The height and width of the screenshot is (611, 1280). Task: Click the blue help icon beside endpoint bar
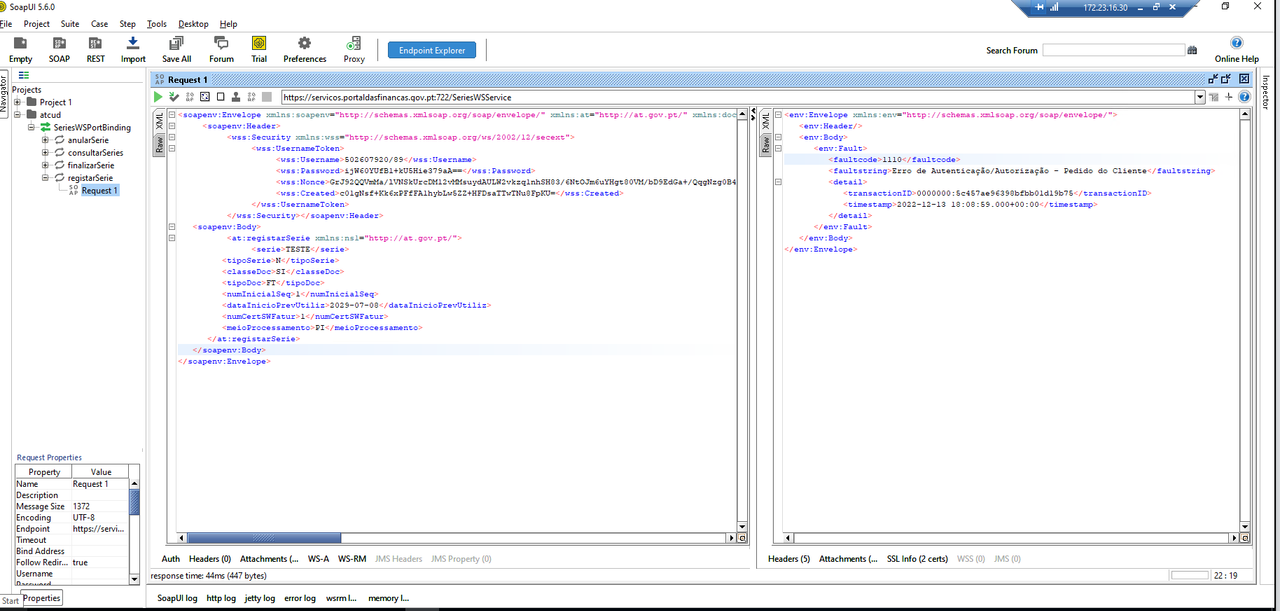tap(1245, 97)
